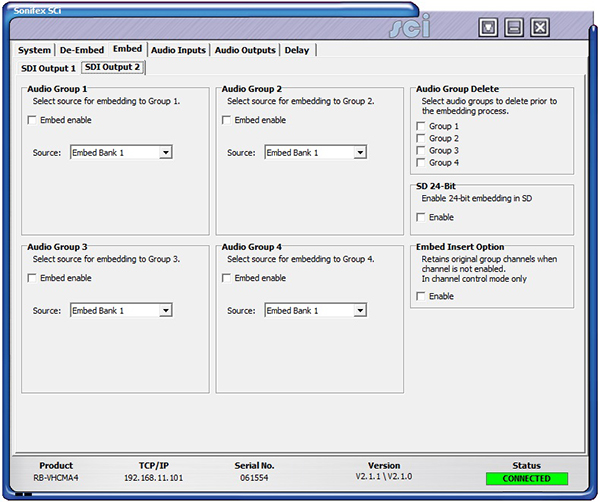Click the sci logo in header
Screen dimensions: 600x502
click(410, 26)
